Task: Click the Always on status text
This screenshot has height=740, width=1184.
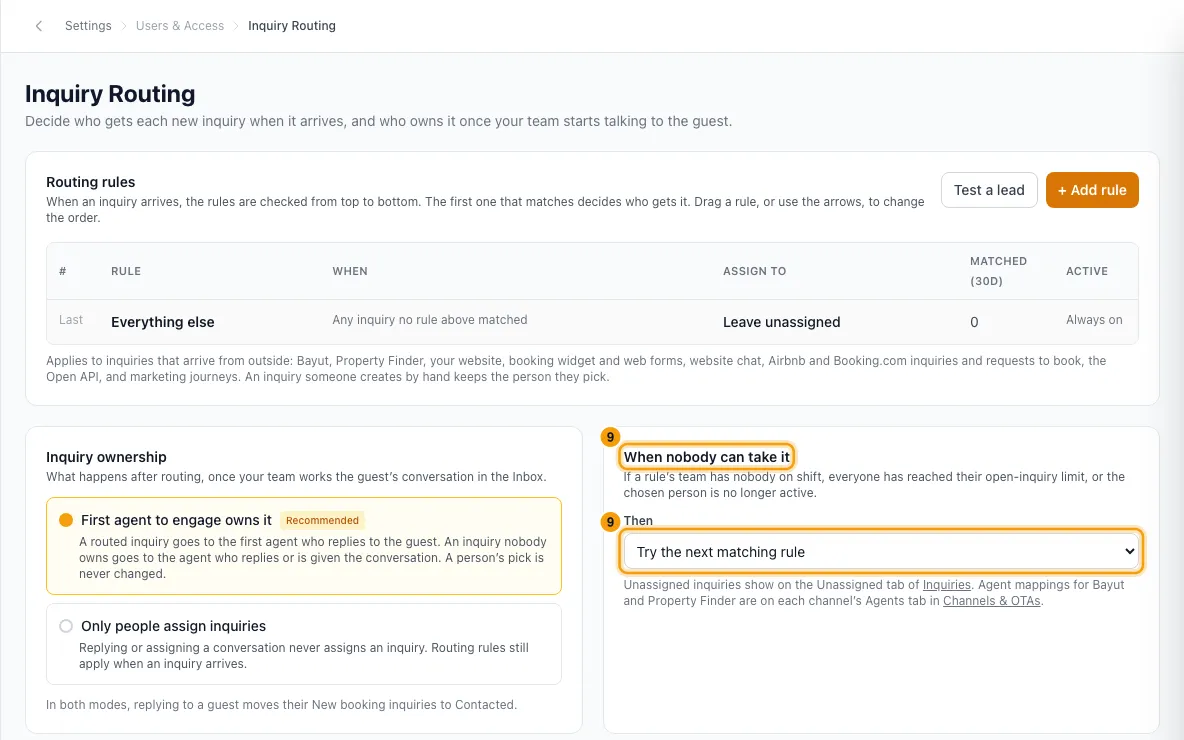Action: [x=1094, y=320]
